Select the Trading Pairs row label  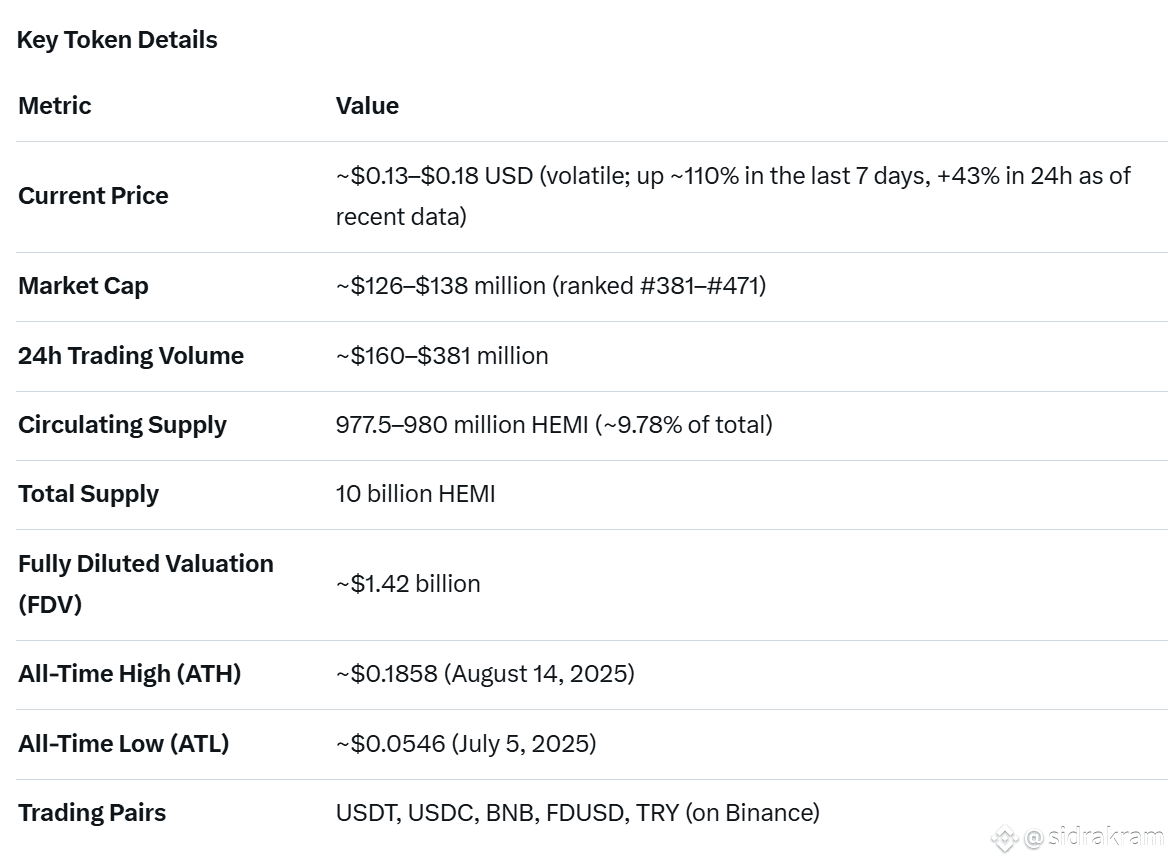coord(92,813)
